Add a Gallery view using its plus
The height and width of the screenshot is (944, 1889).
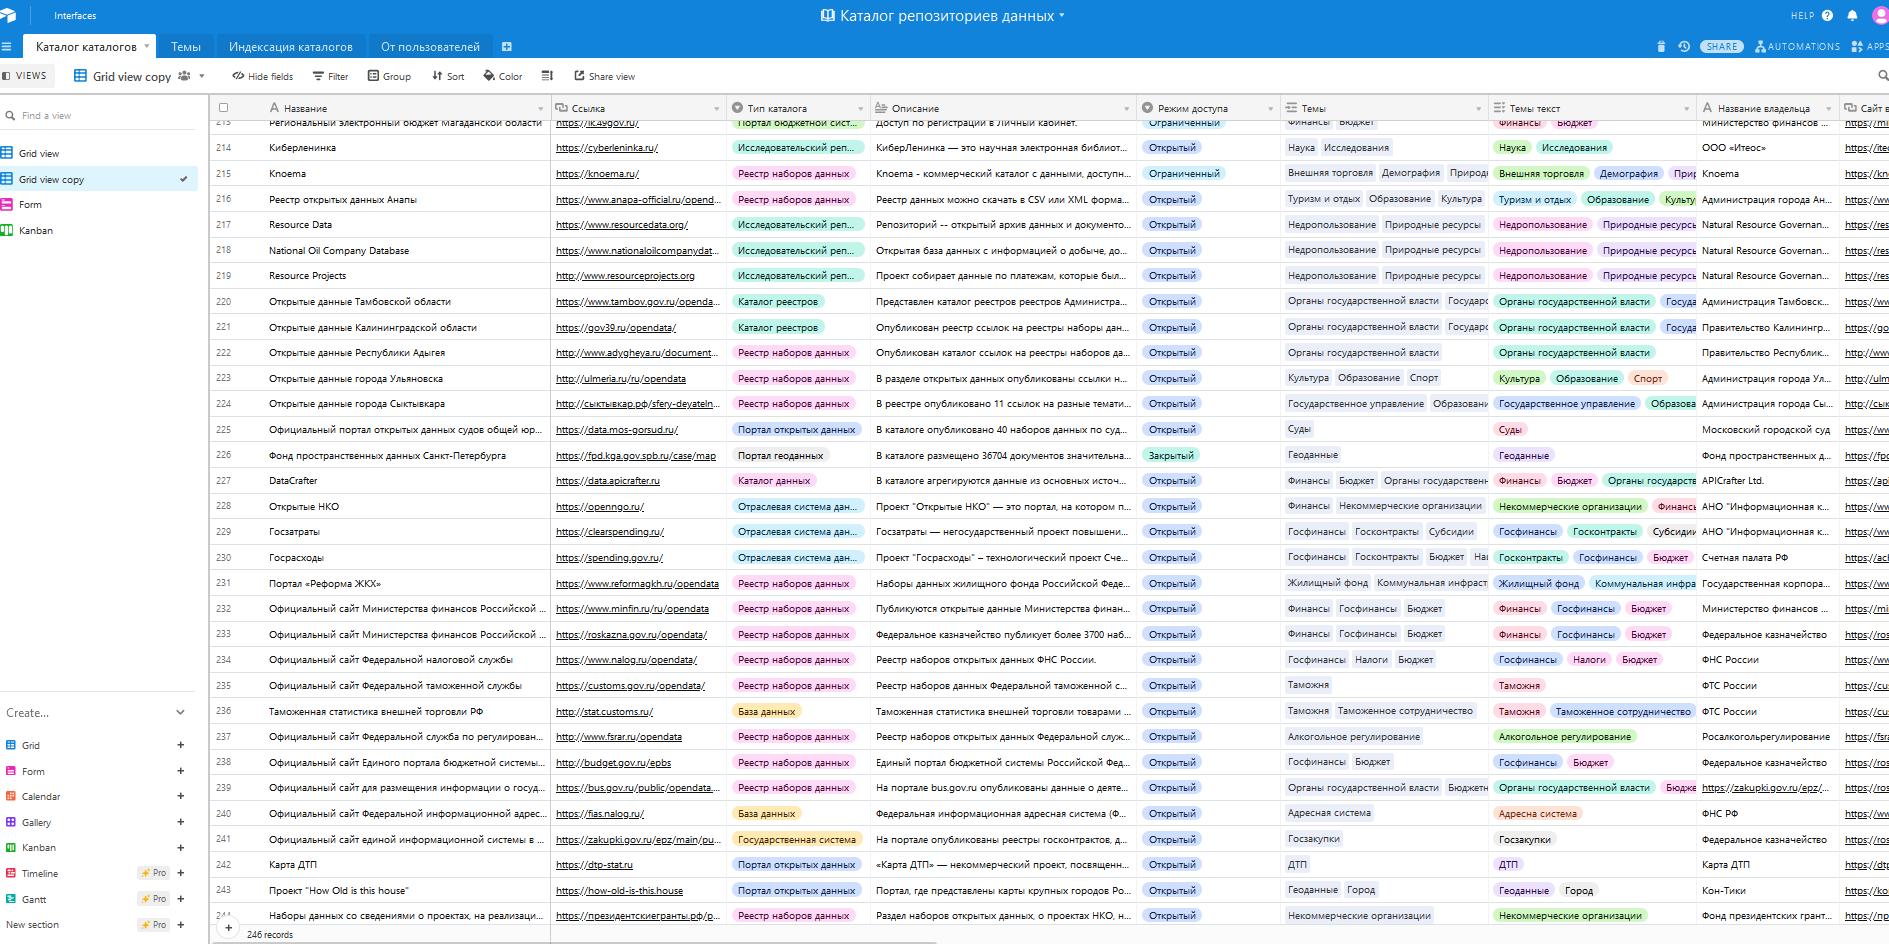[181, 822]
